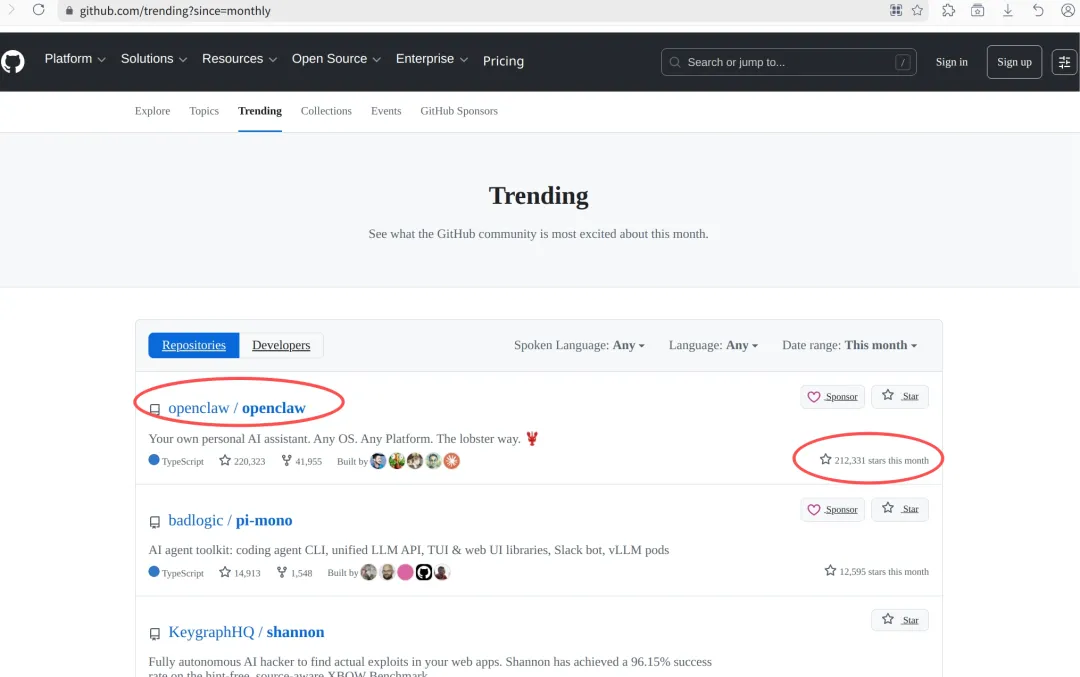Click the forward navigation arrow in browser
The image size is (1080, 677).
tap(11, 10)
